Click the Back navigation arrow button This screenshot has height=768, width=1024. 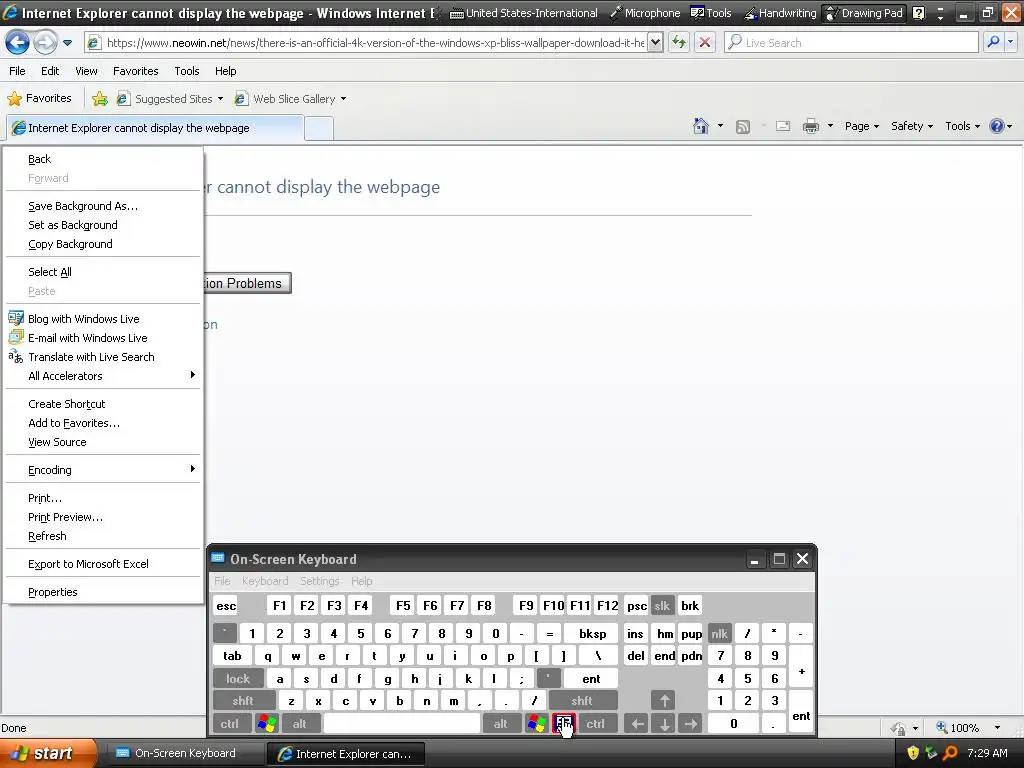pos(17,43)
